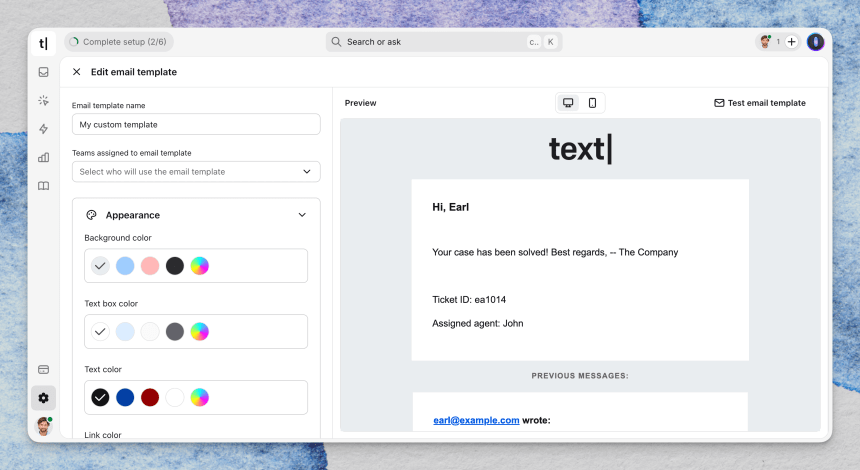Screen dimensions: 860x470
Task: Select the blue text color swatch
Action: click(x=125, y=398)
